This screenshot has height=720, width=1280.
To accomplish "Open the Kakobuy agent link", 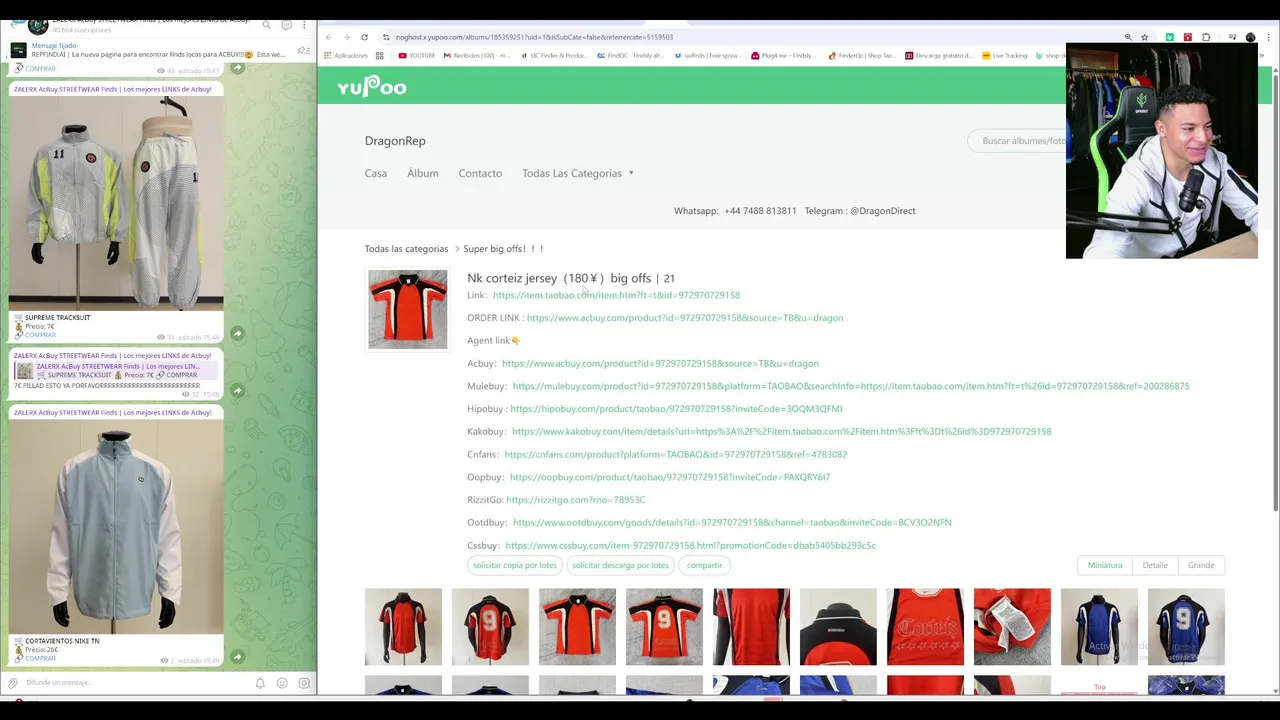I will (781, 432).
